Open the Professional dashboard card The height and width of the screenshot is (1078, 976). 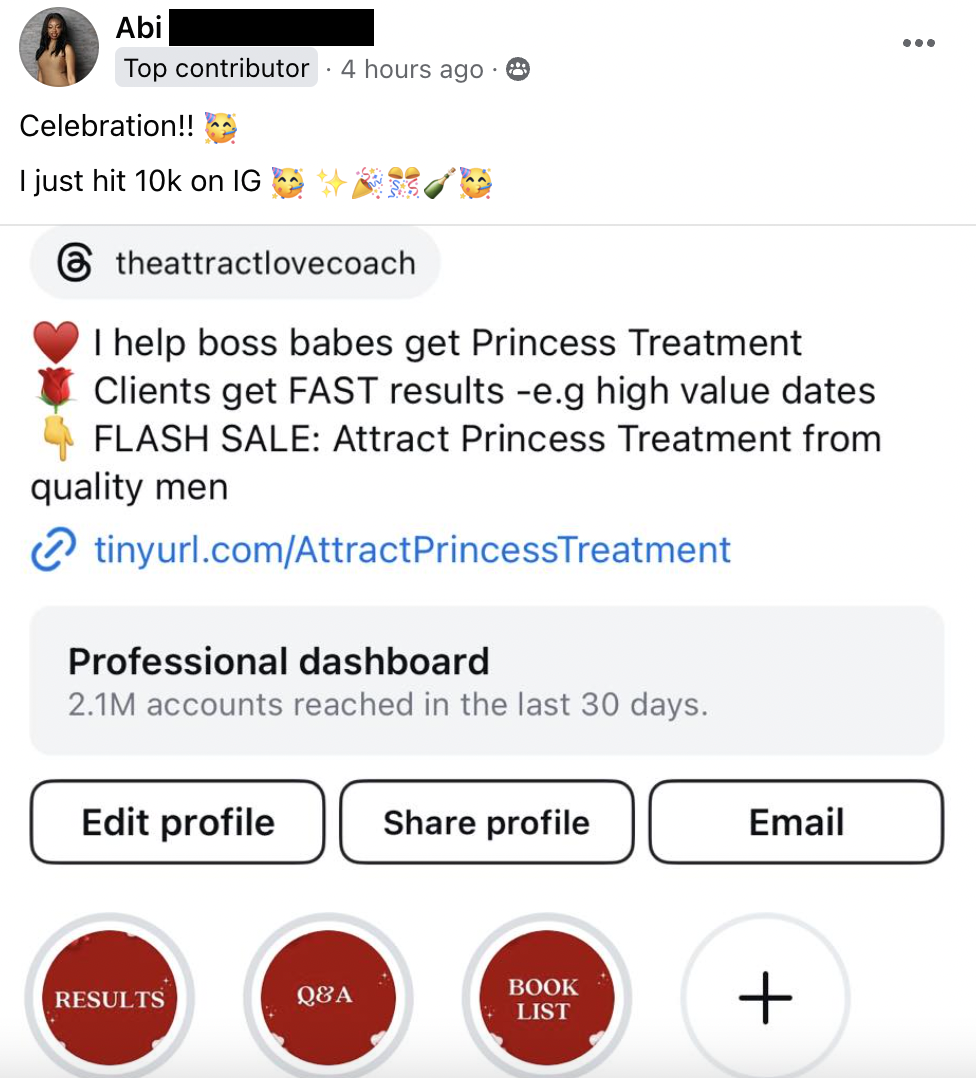point(487,680)
